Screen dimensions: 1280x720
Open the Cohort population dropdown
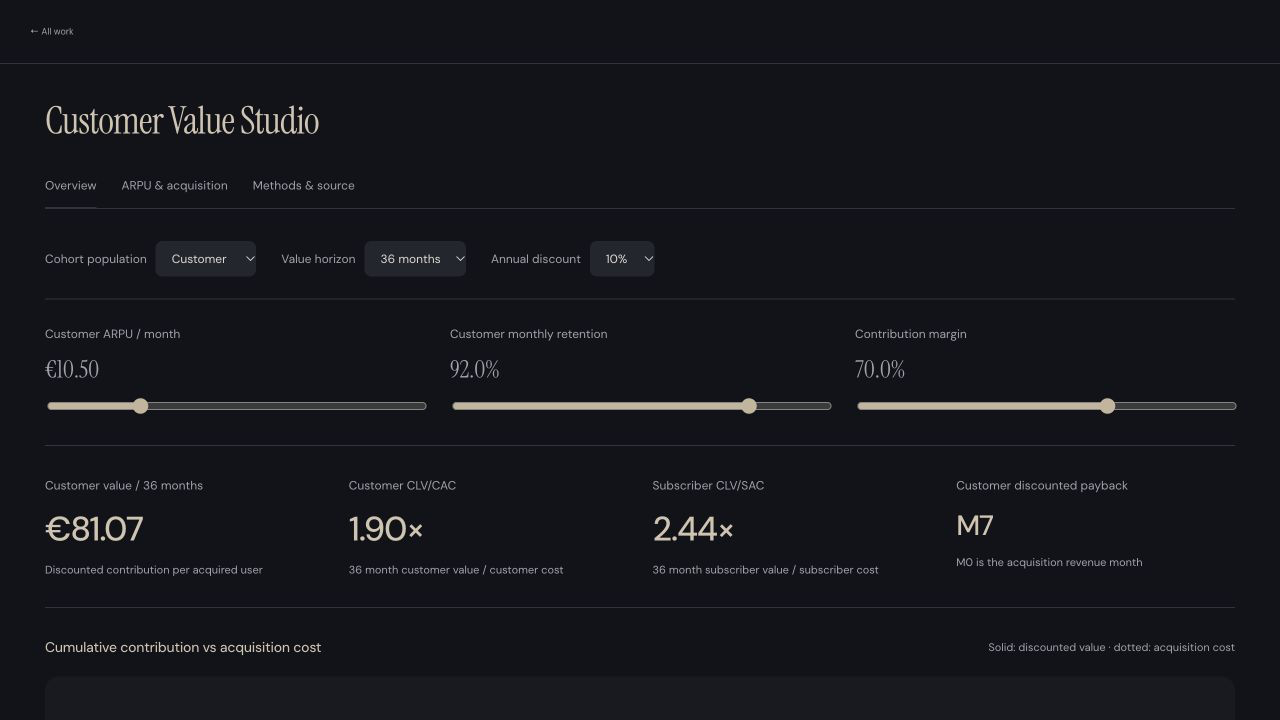tap(205, 259)
